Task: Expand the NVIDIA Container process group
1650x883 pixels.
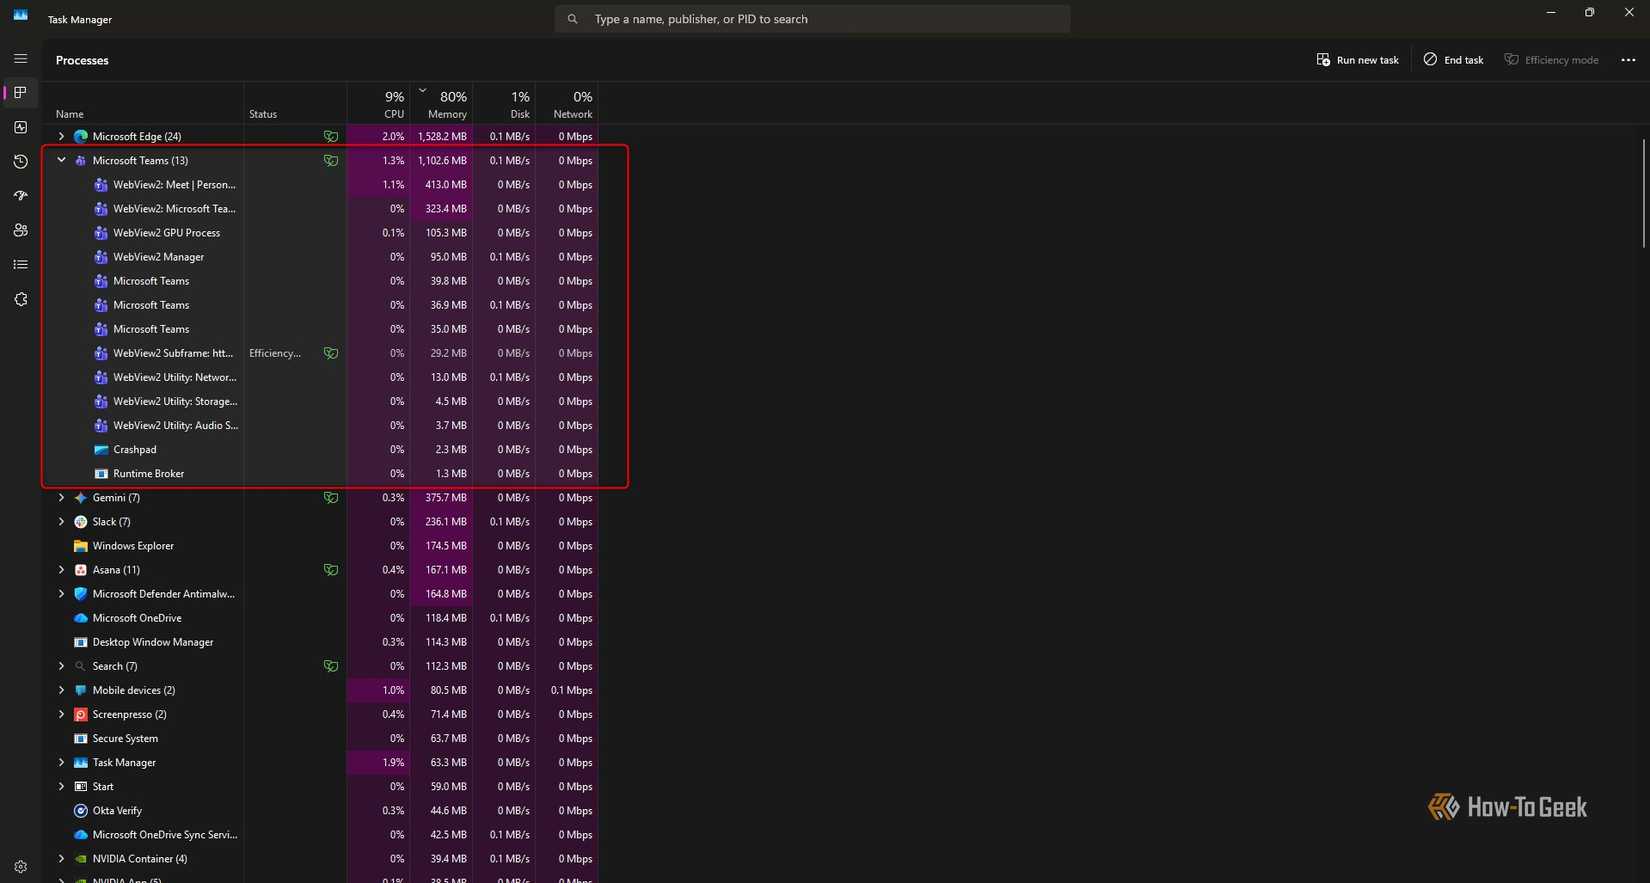Action: [61, 859]
